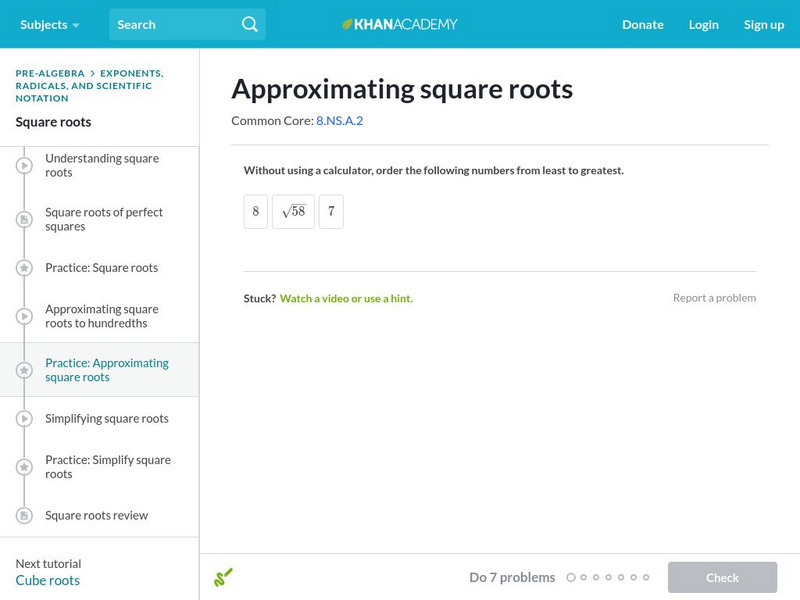Open the Subjects dropdown menu

(49, 24)
